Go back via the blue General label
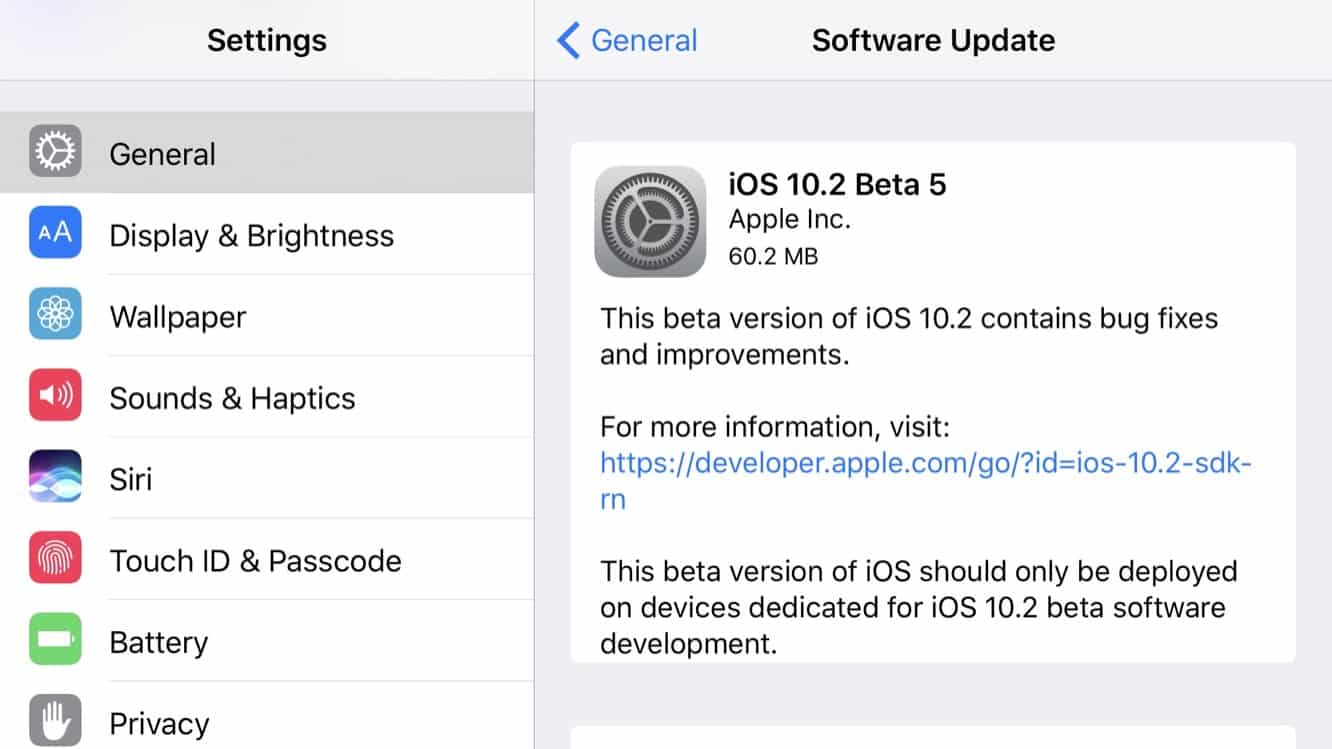Viewport: 1332px width, 749px height. point(644,41)
